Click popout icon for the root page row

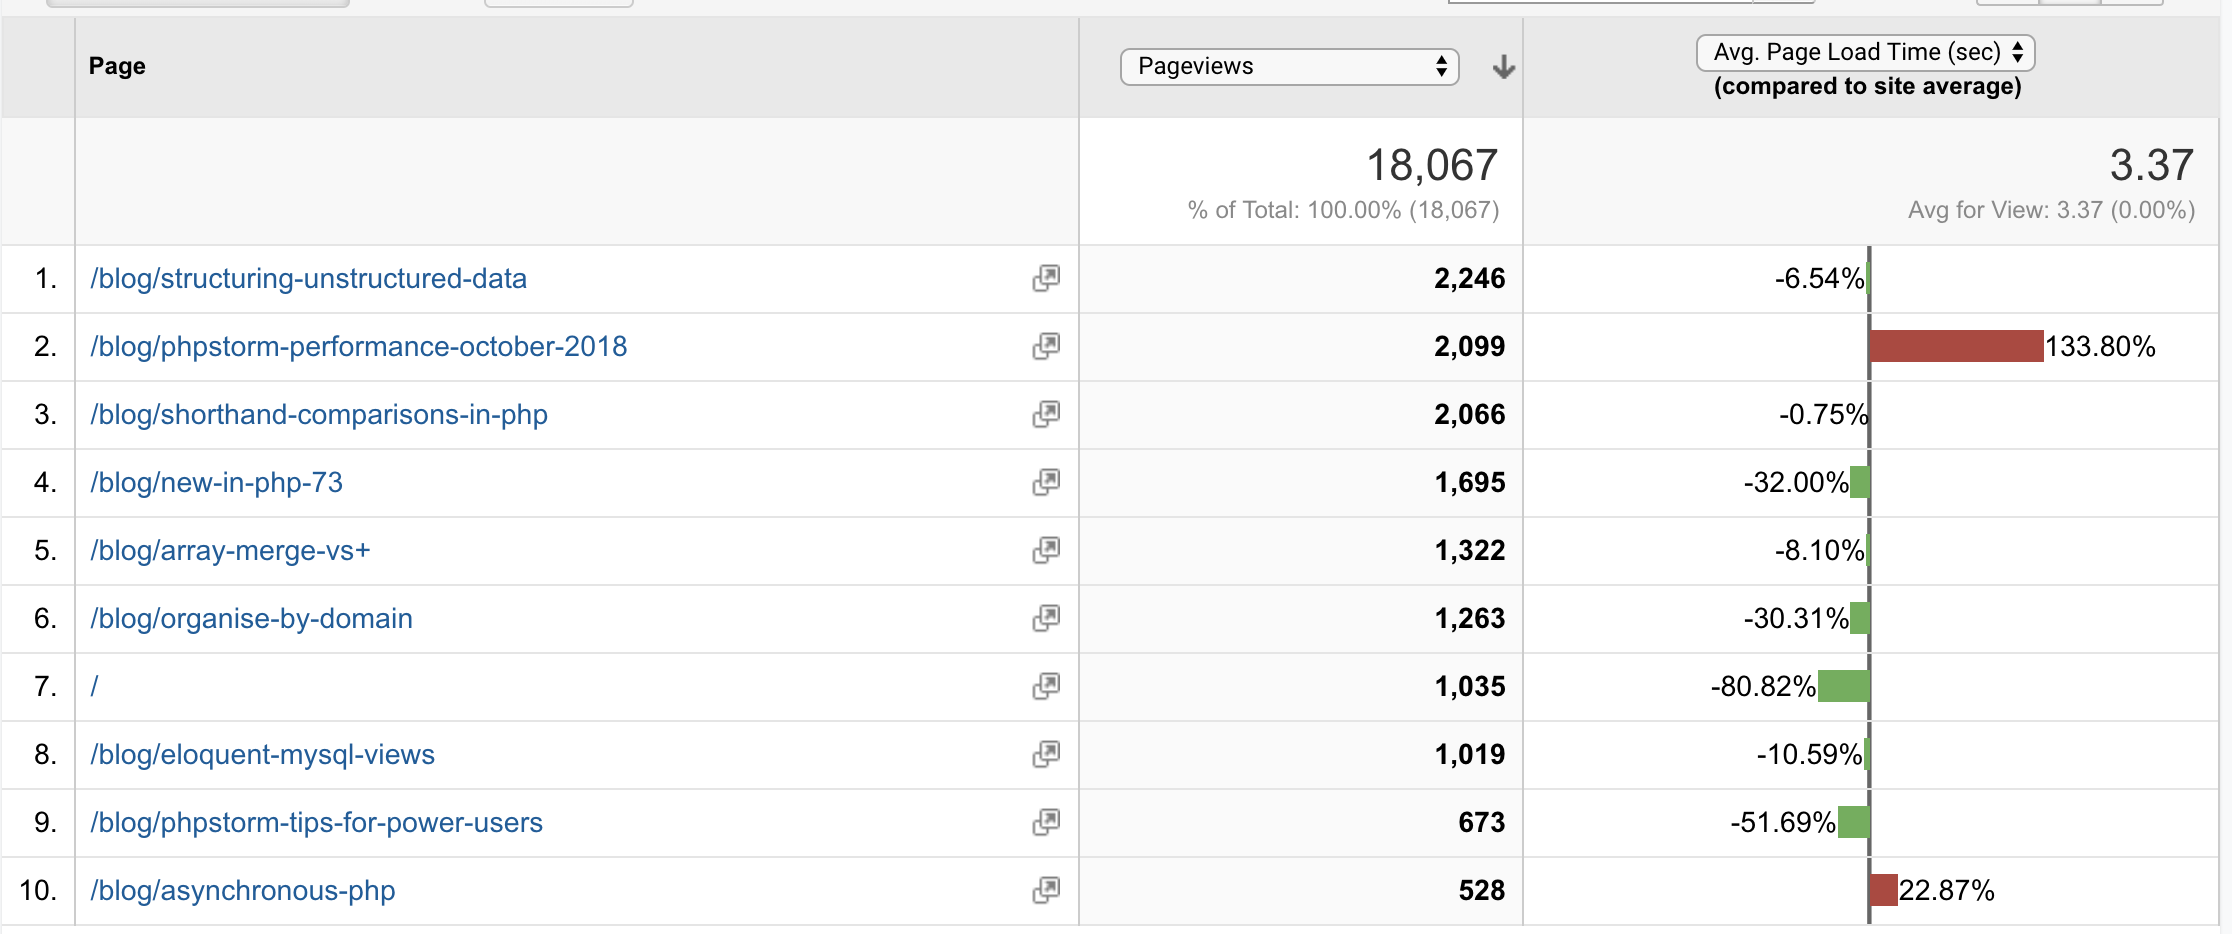[1046, 686]
